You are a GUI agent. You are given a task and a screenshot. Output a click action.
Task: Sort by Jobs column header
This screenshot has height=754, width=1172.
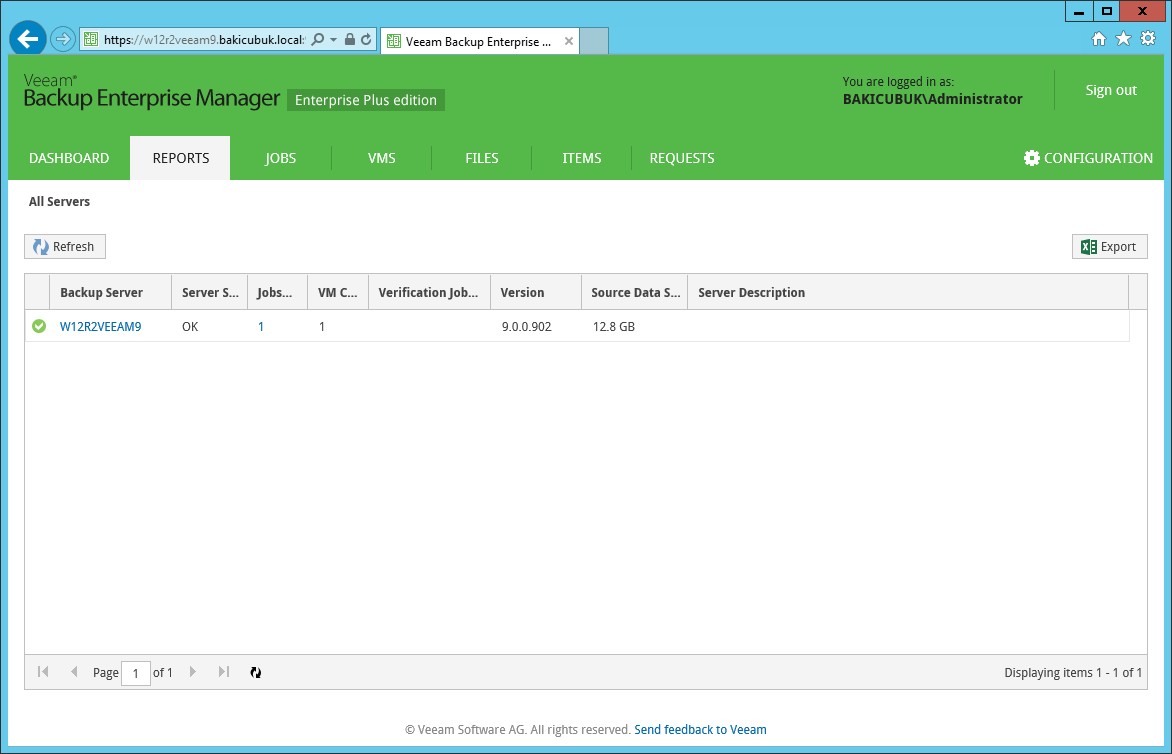(277, 292)
